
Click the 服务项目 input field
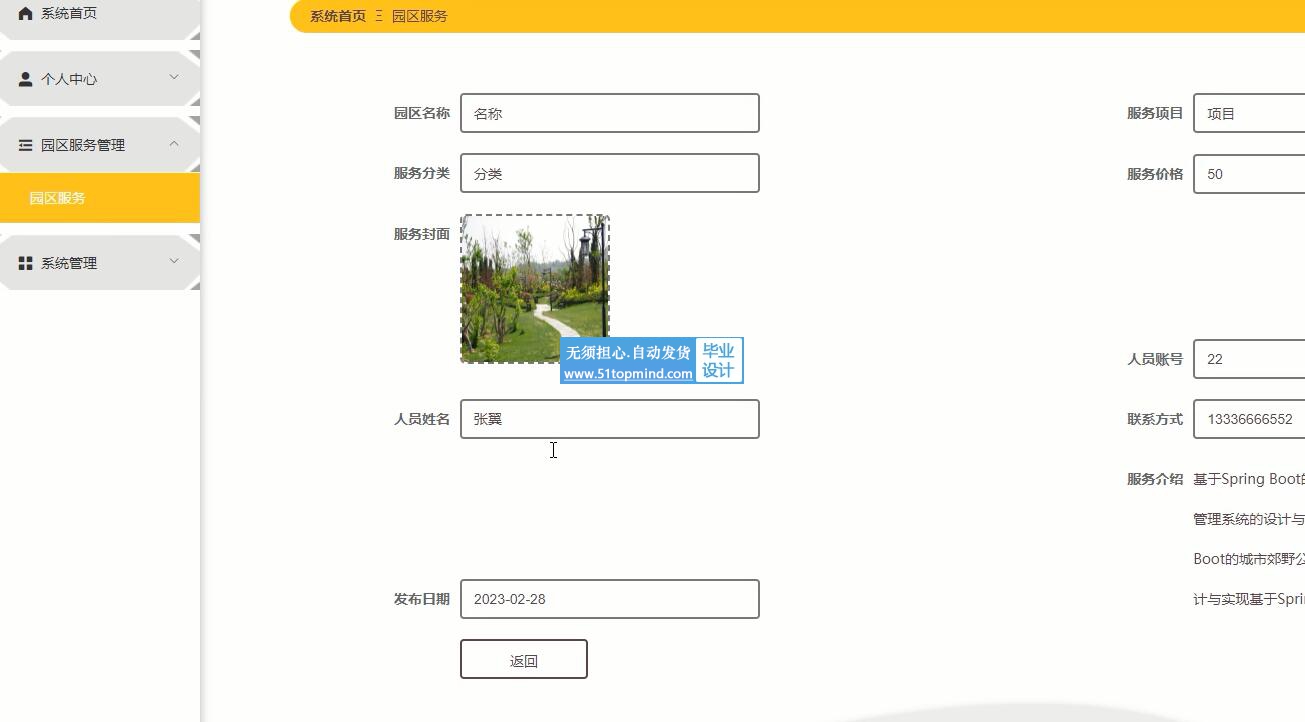(1249, 113)
